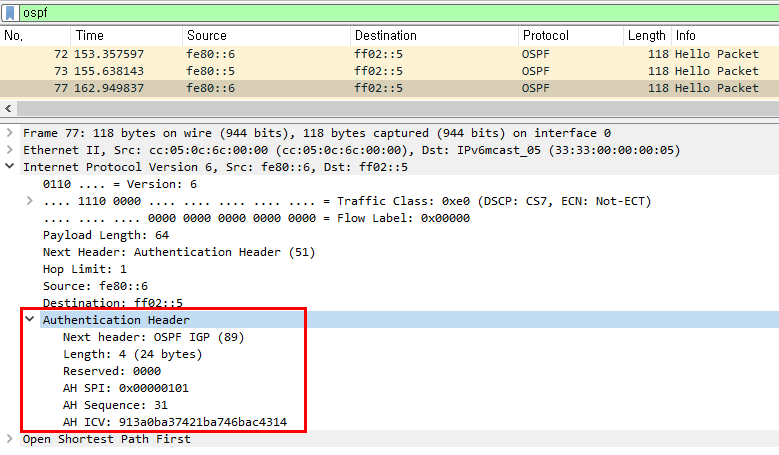This screenshot has height=455, width=779.
Task: Select the Hop Limit: 1 field
Action: [84, 269]
